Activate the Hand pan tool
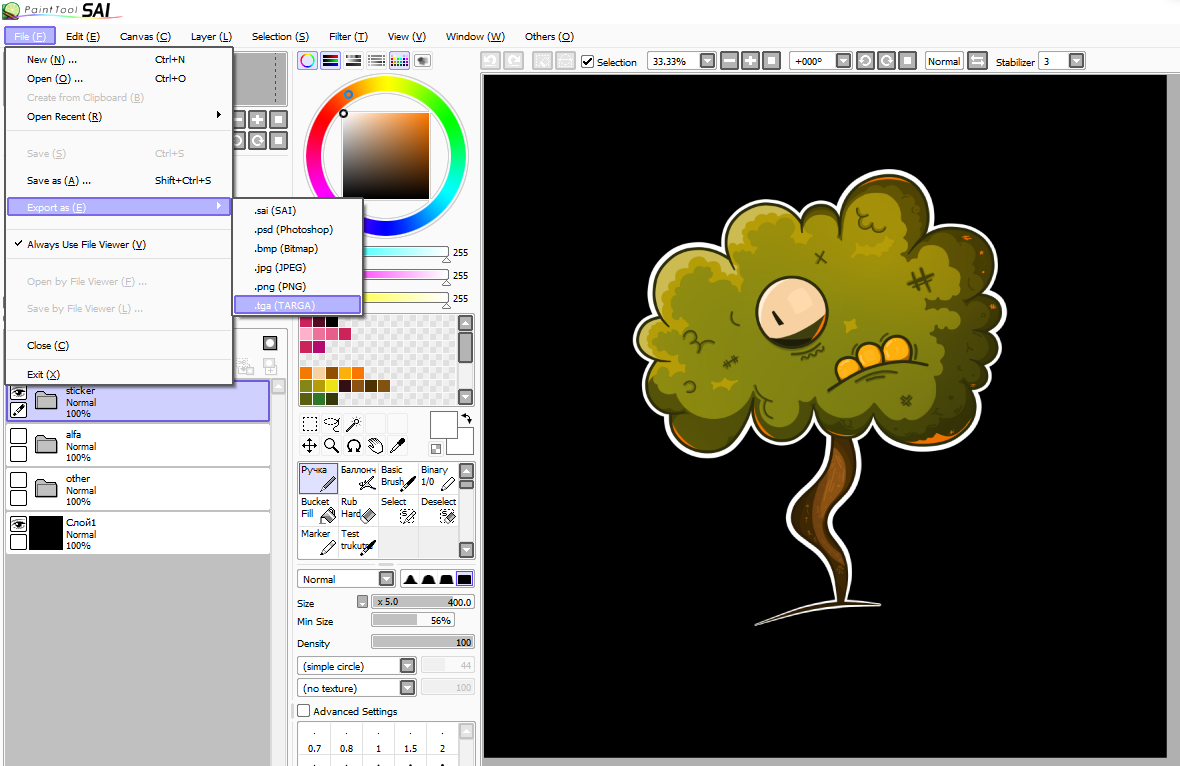This screenshot has height=766, width=1180. (375, 445)
